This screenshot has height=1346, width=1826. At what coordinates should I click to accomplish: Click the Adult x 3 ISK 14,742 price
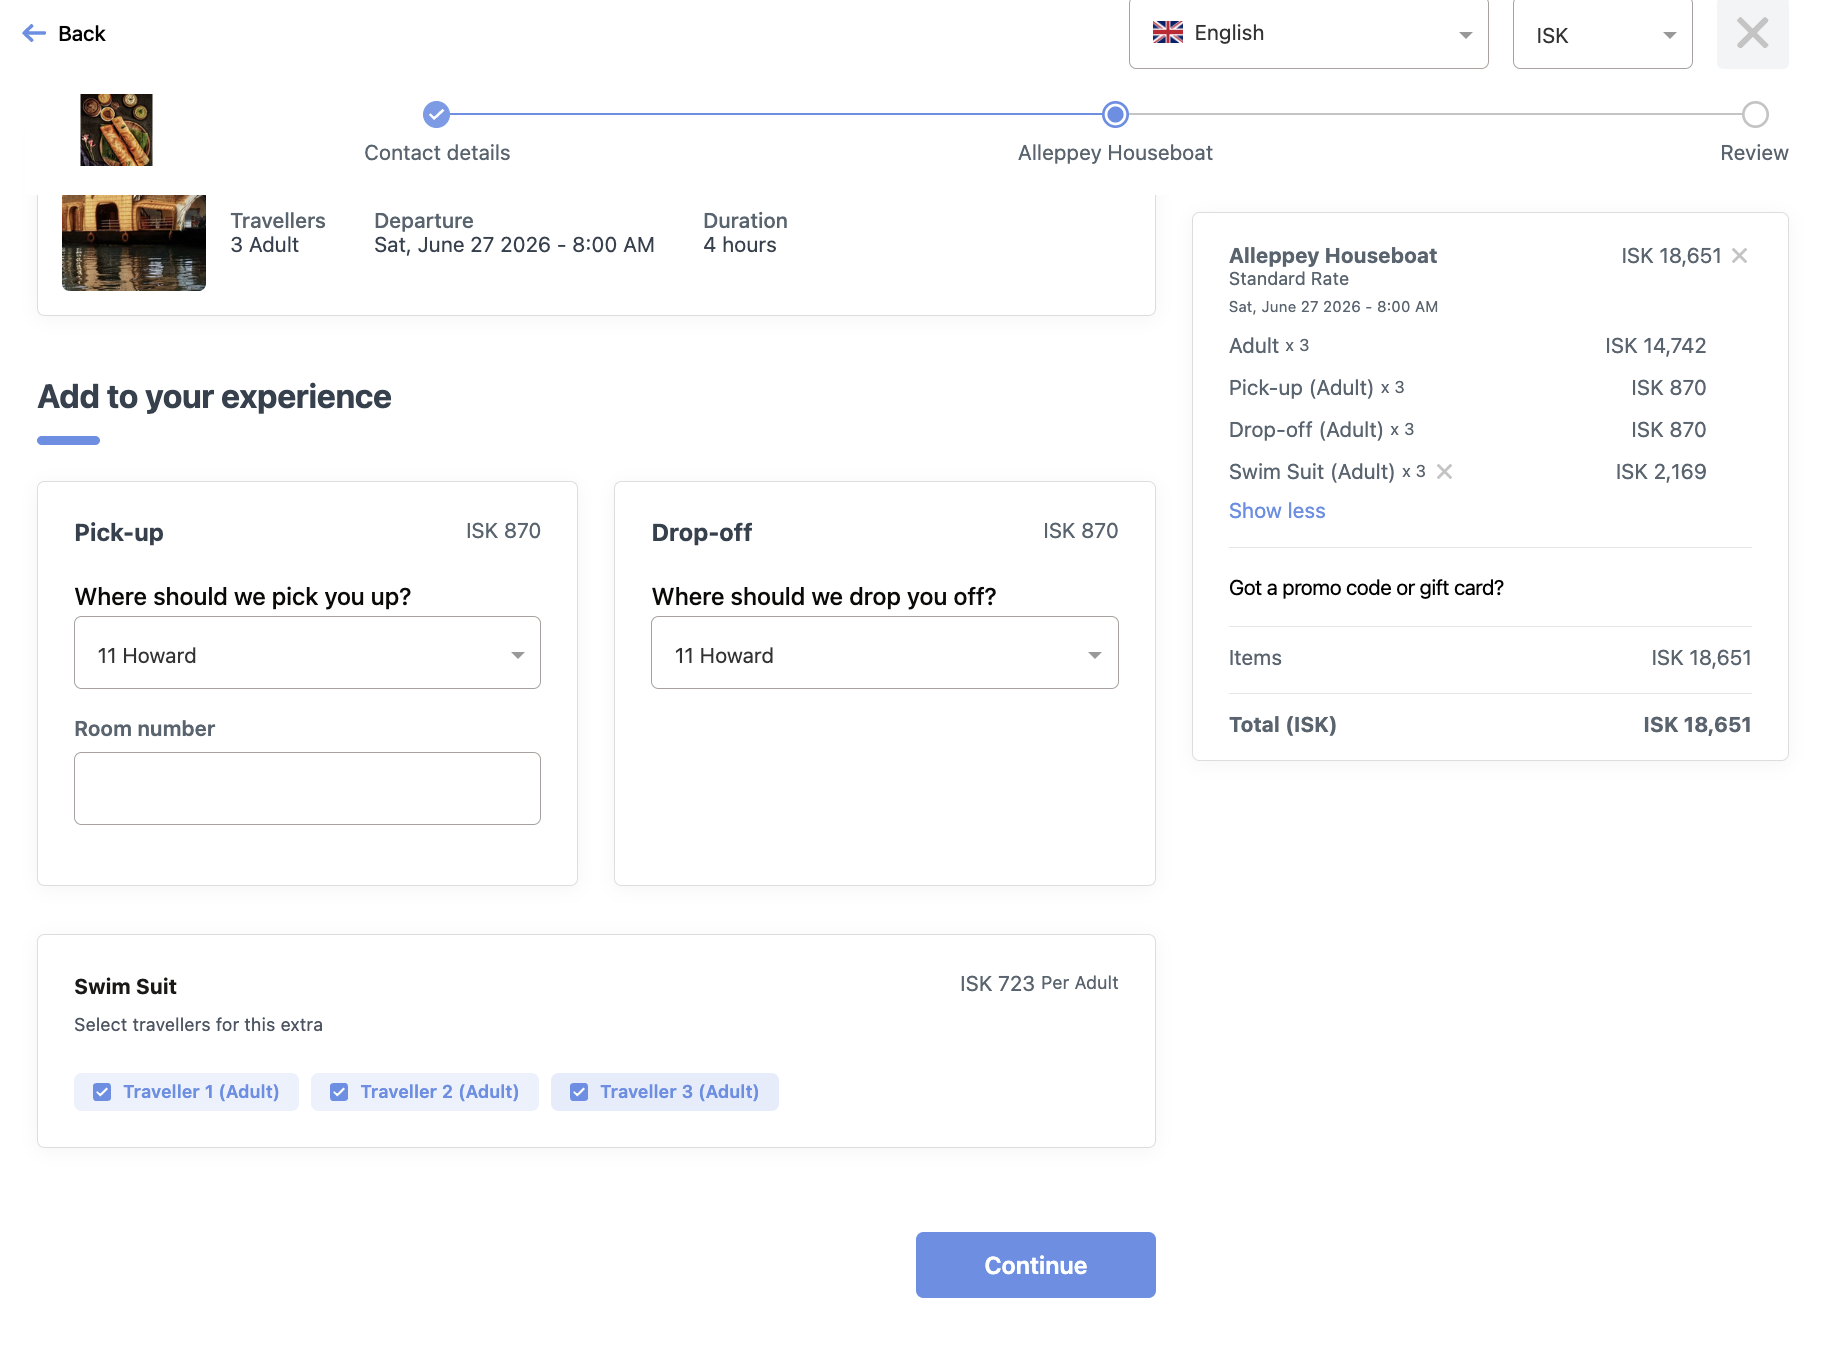pyautogui.click(x=1655, y=346)
